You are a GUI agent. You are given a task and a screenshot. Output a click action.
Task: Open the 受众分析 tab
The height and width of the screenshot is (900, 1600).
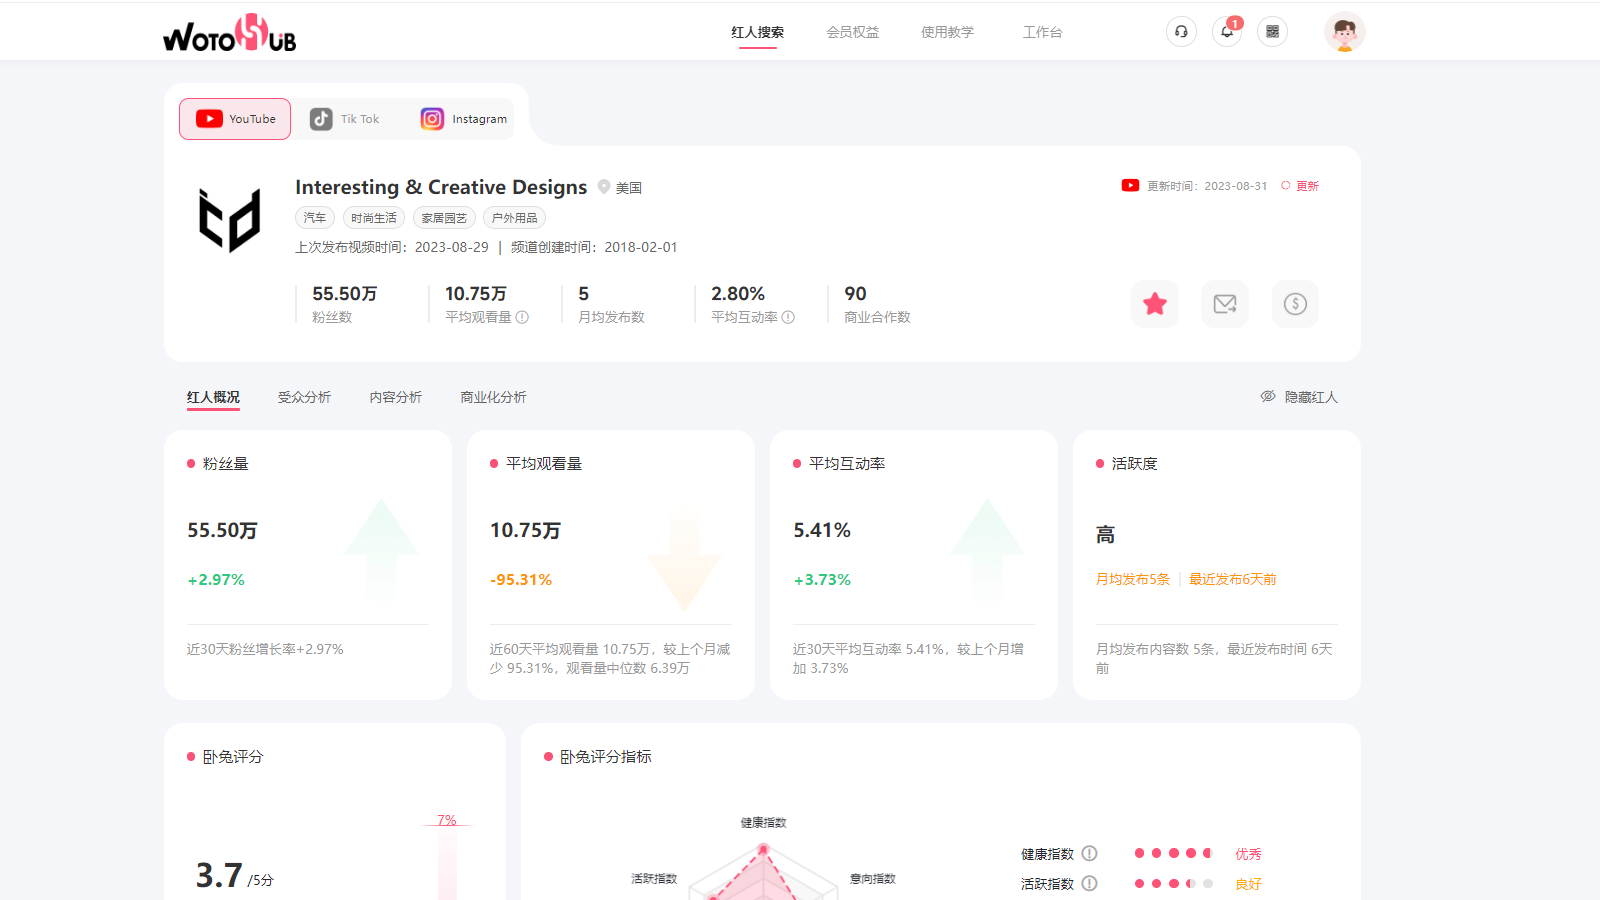[x=304, y=397]
